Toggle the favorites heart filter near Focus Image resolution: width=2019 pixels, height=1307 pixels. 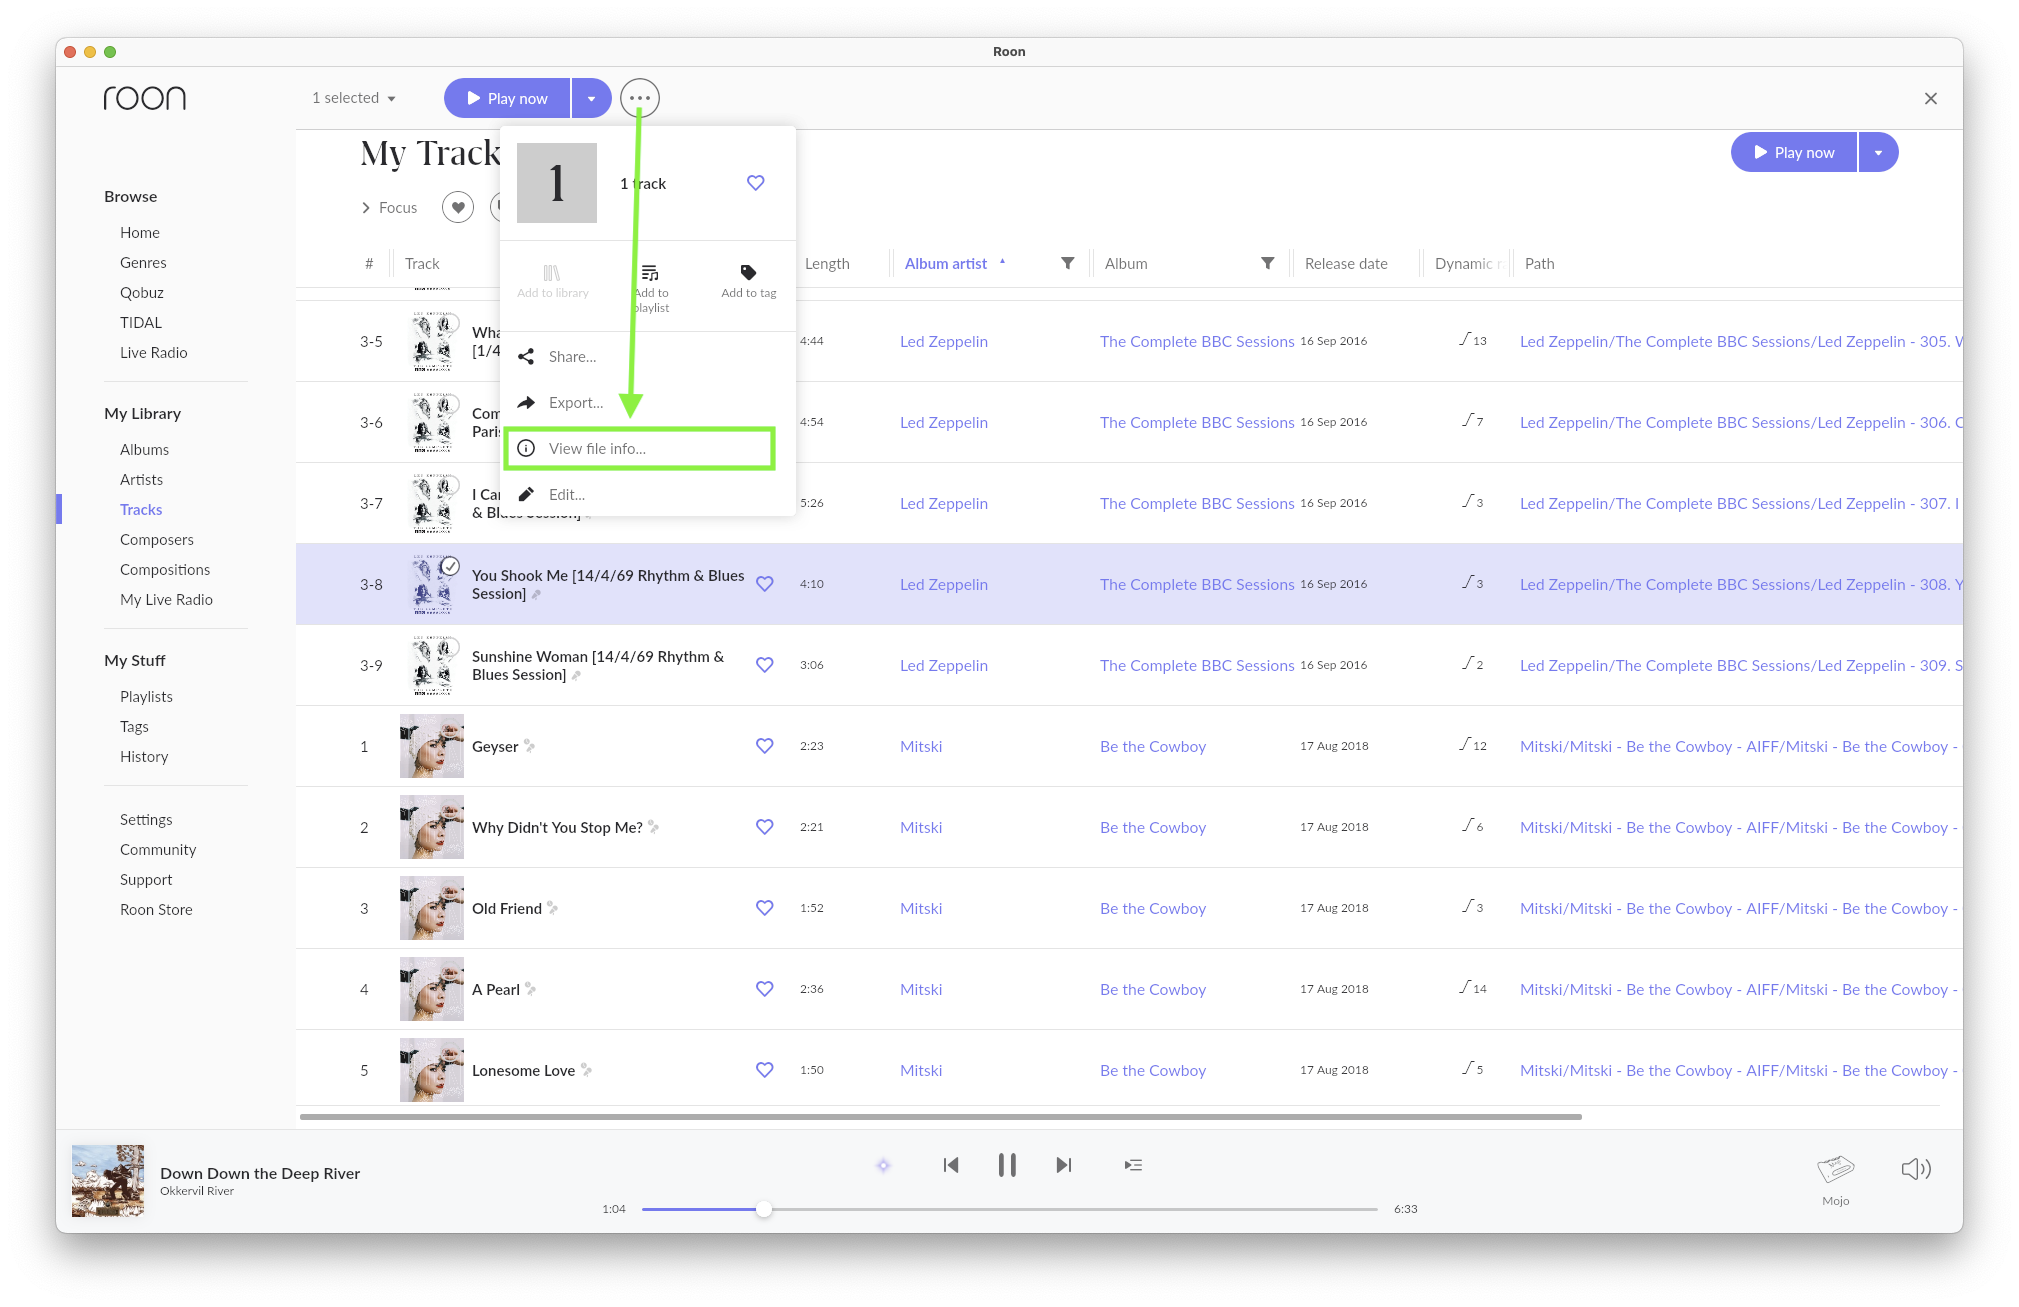[x=458, y=207]
